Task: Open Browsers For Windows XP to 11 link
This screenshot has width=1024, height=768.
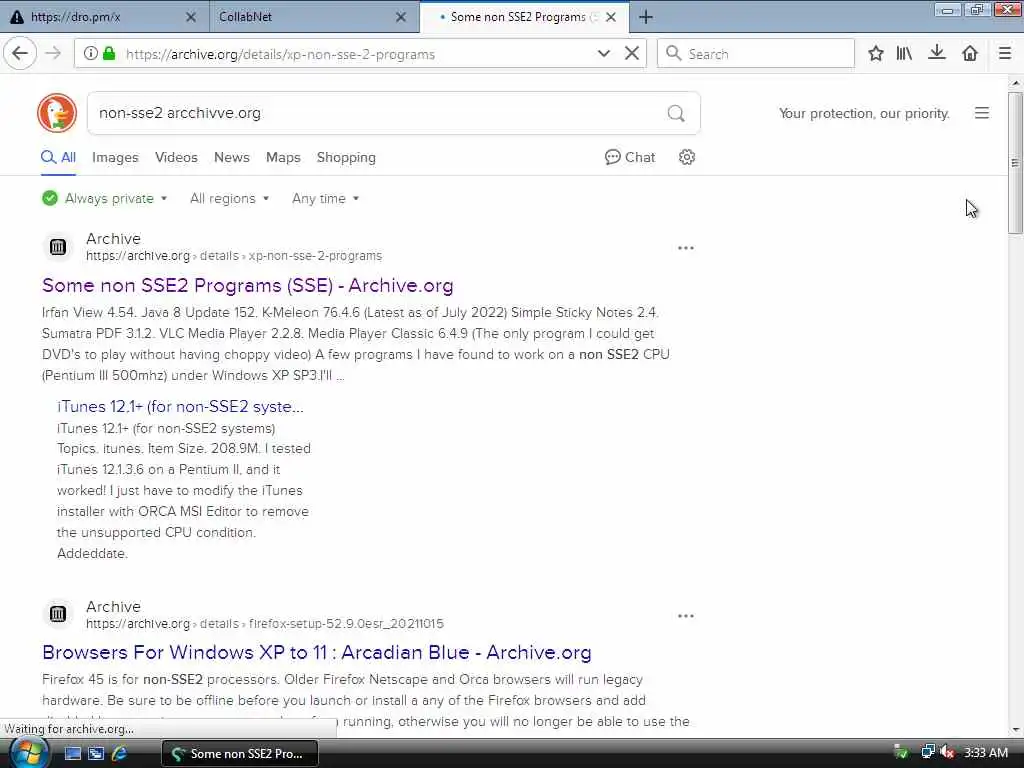Action: tap(317, 652)
